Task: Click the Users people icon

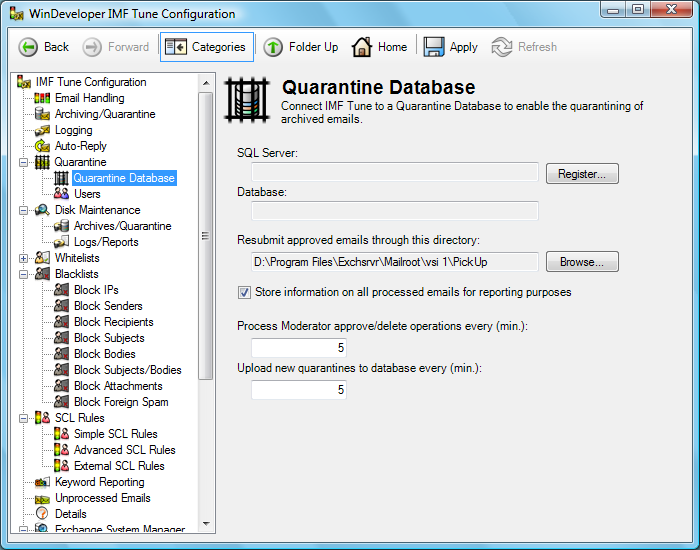Action: coord(62,194)
